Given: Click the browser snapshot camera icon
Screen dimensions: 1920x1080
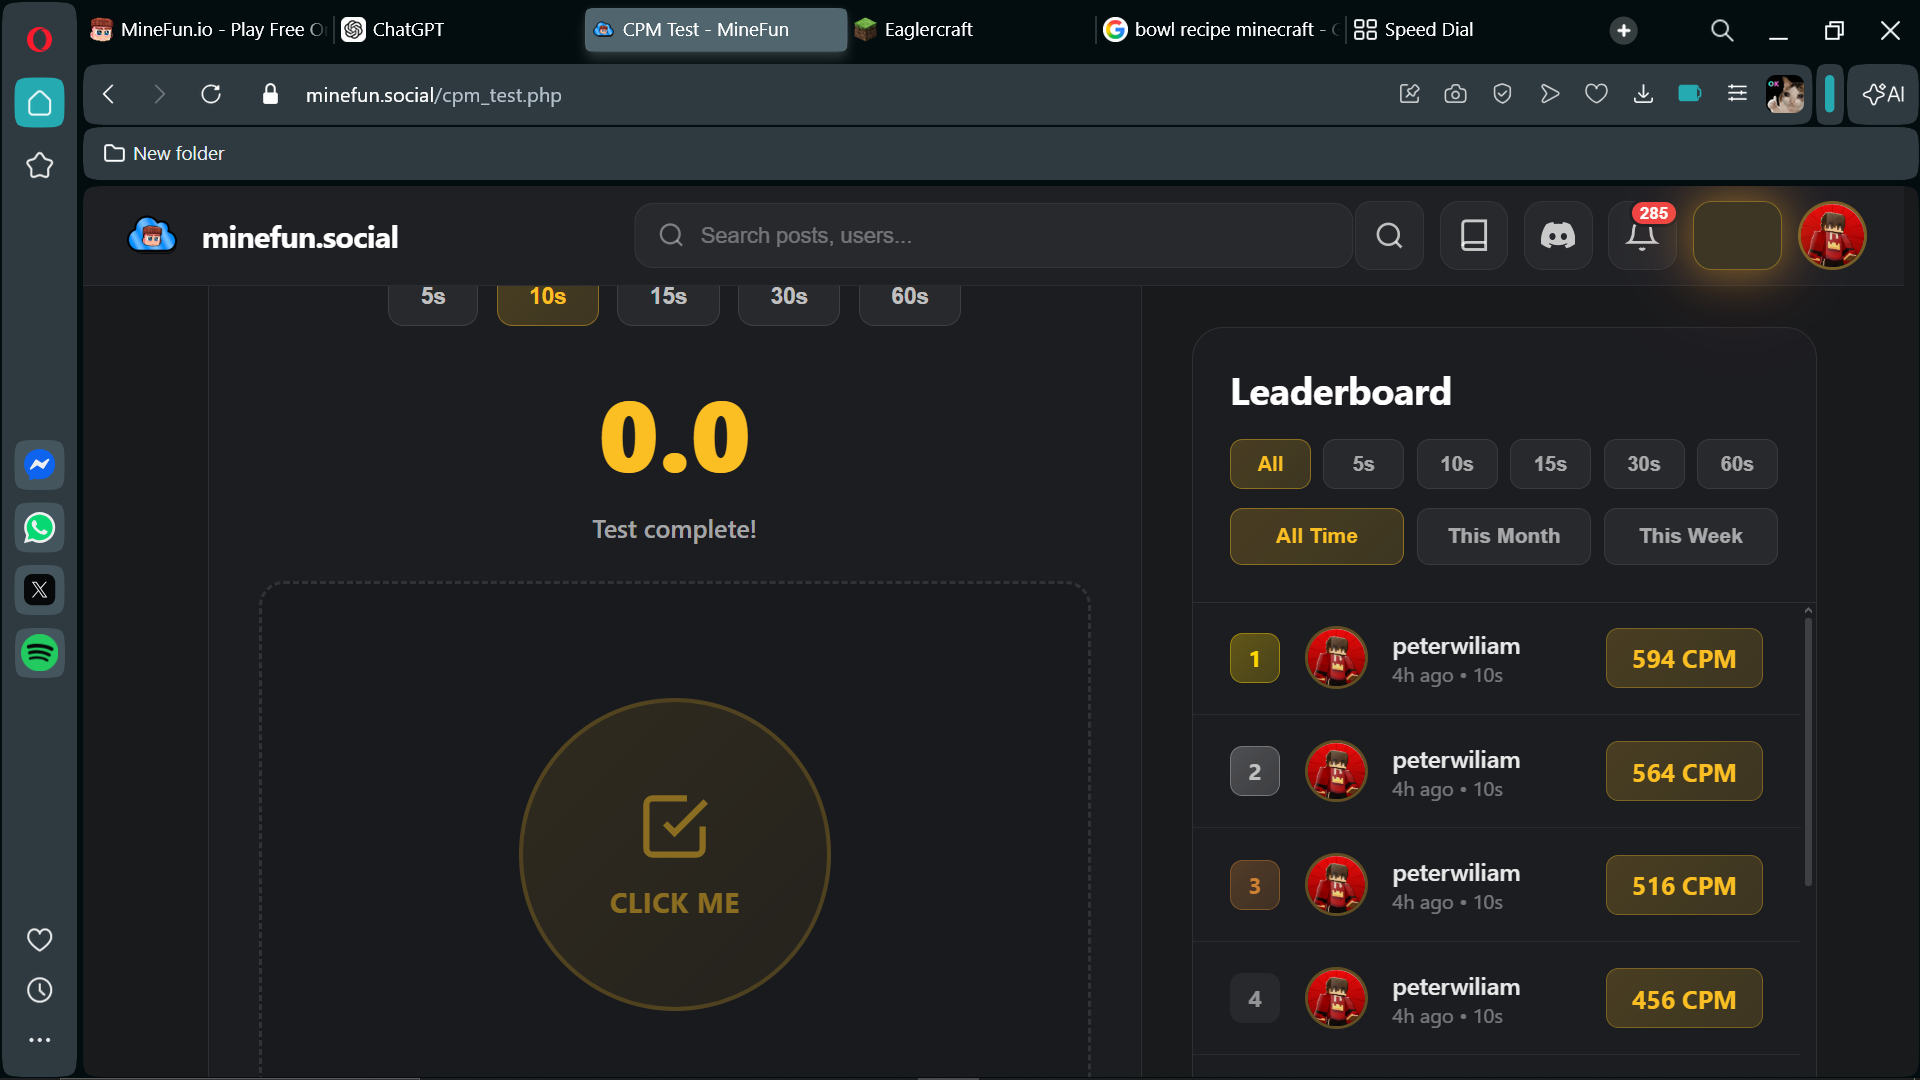Looking at the screenshot, I should click(x=1455, y=94).
